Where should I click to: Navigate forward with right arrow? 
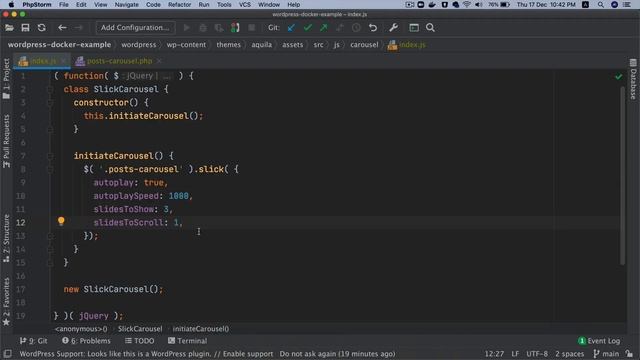point(78,28)
